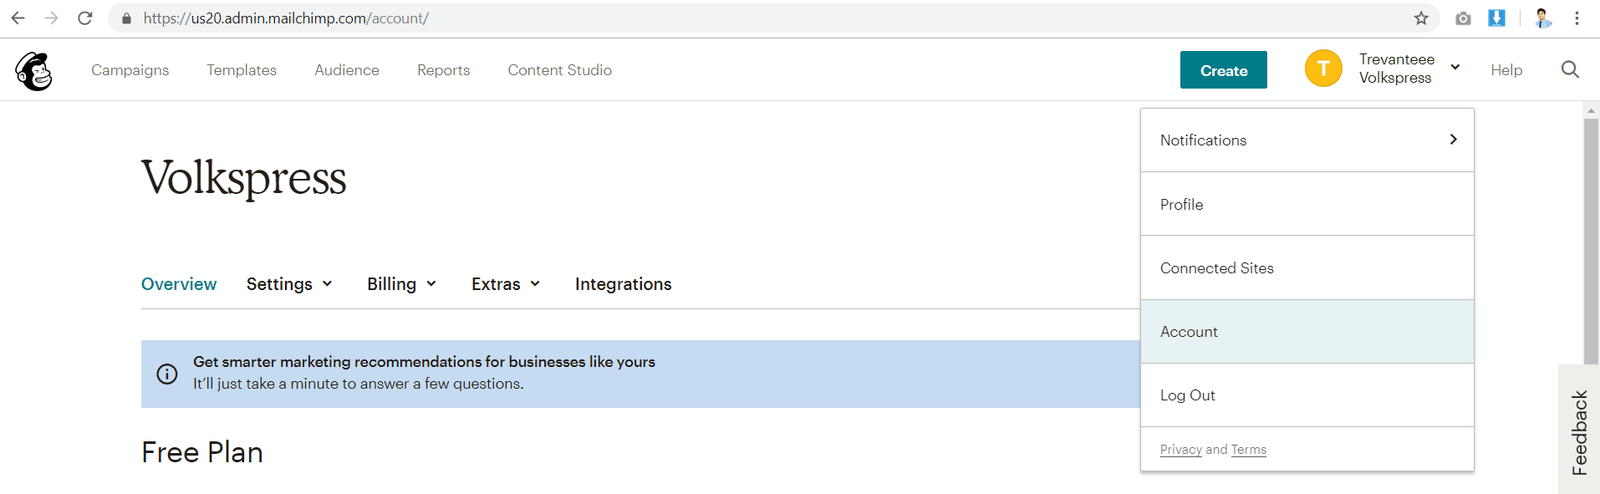Click the Help link
The width and height of the screenshot is (1600, 494).
[1506, 70]
